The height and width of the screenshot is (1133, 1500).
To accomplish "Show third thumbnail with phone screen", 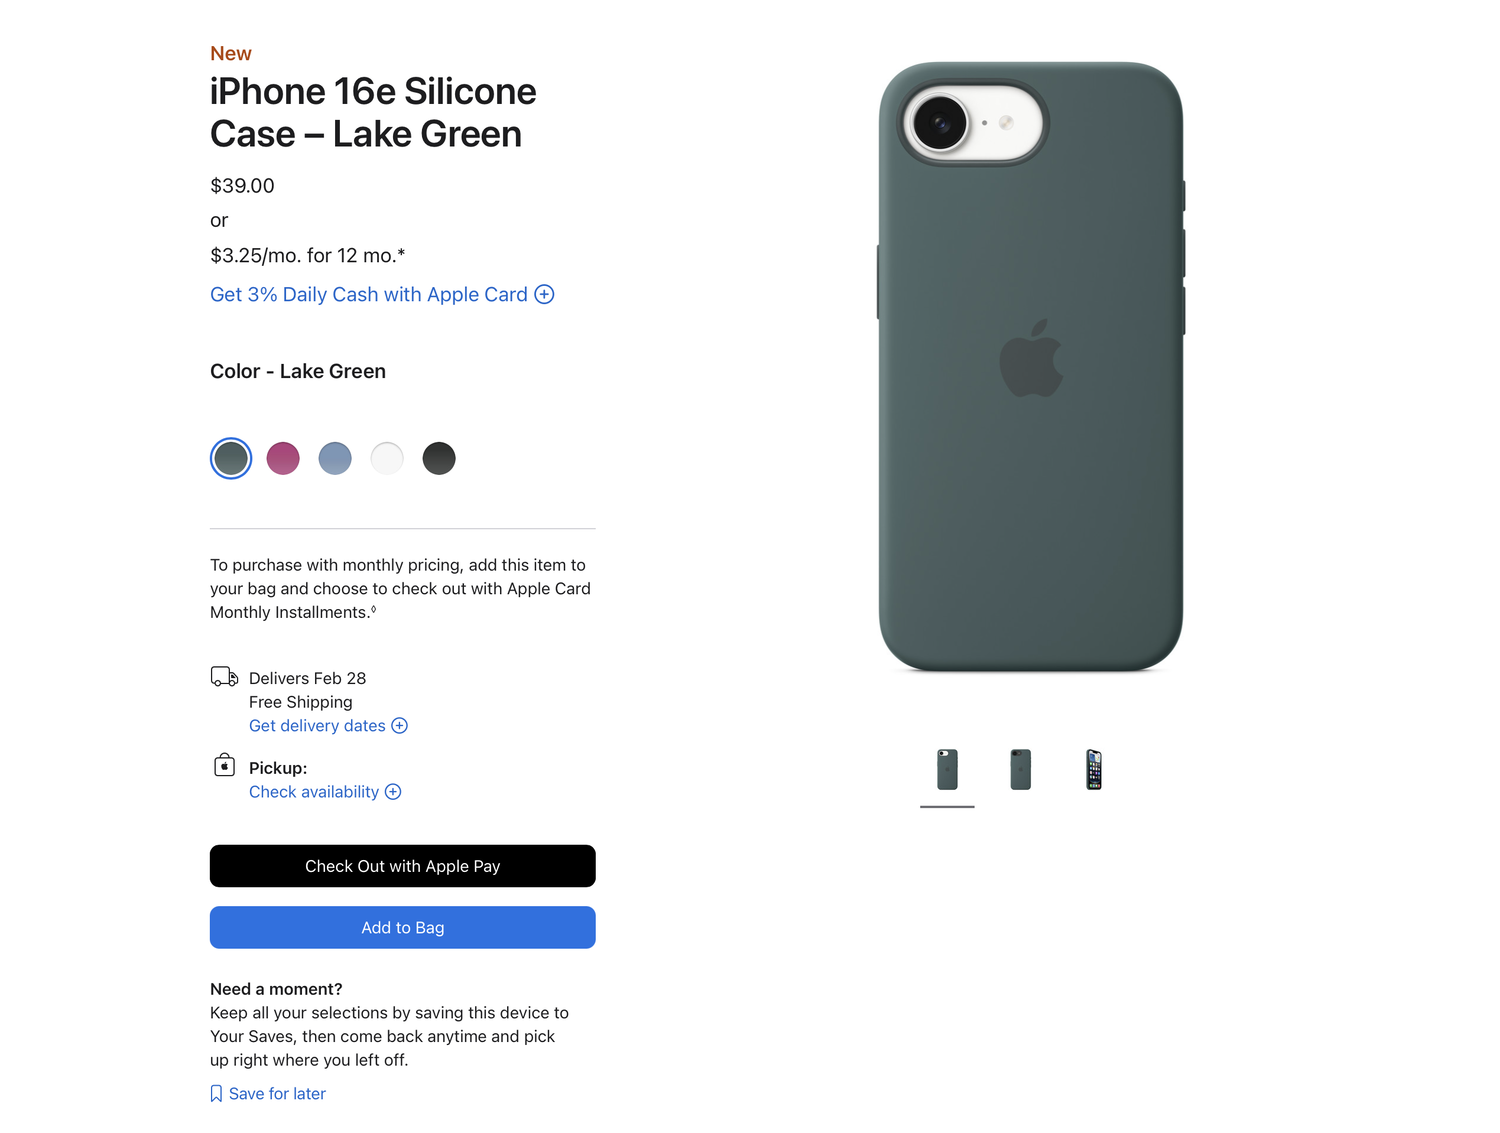I will point(1094,770).
